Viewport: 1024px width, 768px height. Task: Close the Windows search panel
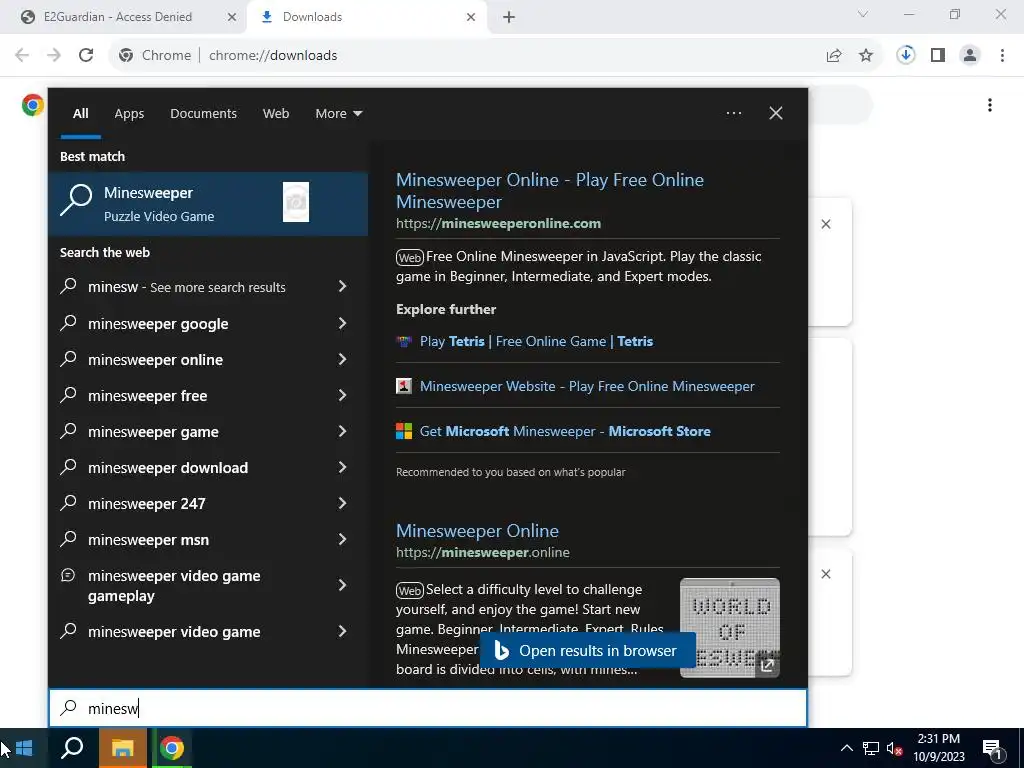click(776, 113)
